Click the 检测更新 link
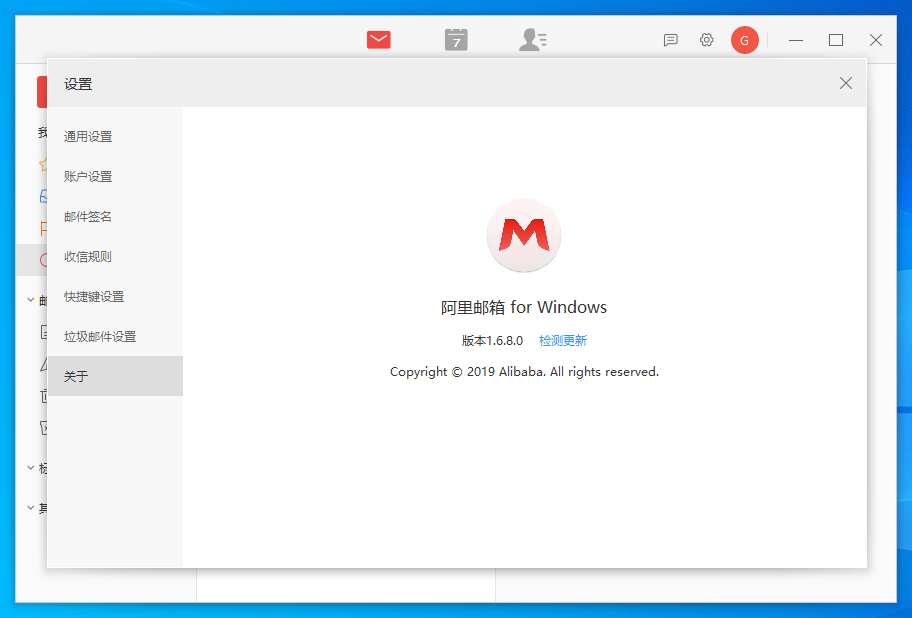 (563, 341)
